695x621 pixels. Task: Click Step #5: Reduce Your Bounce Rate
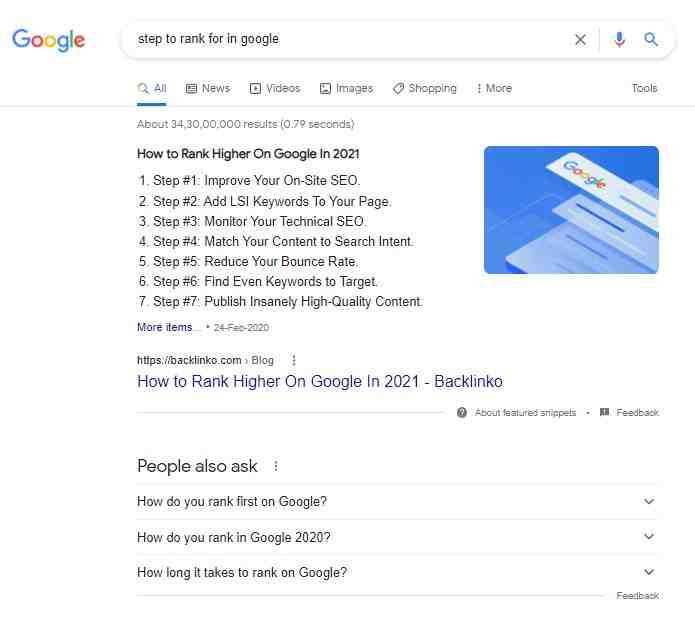point(255,262)
